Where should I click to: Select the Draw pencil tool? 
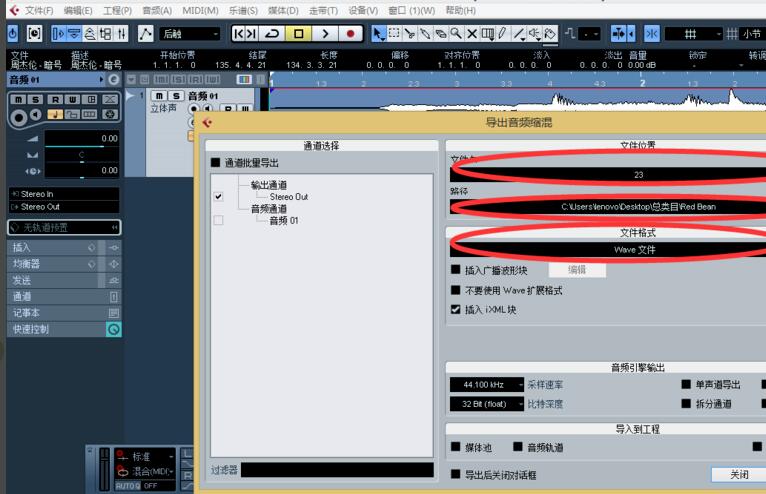502,33
